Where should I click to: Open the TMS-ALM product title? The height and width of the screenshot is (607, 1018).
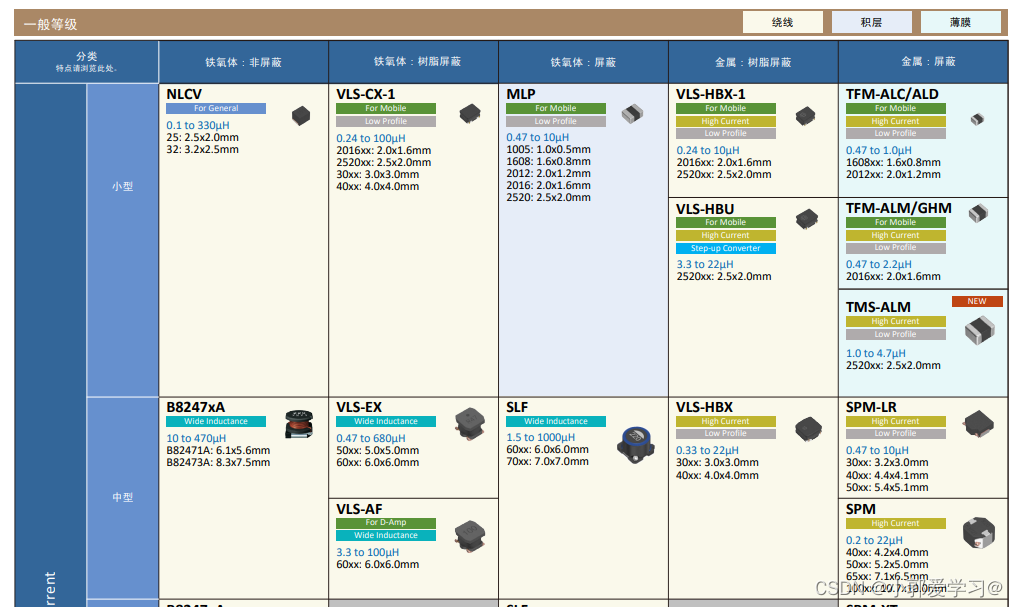click(x=878, y=307)
